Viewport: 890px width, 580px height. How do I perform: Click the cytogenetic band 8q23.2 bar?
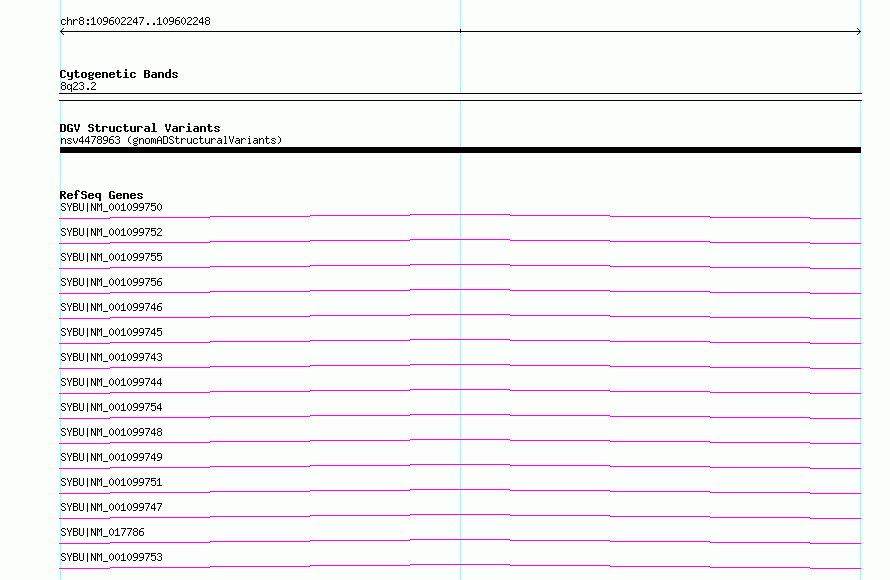click(460, 97)
